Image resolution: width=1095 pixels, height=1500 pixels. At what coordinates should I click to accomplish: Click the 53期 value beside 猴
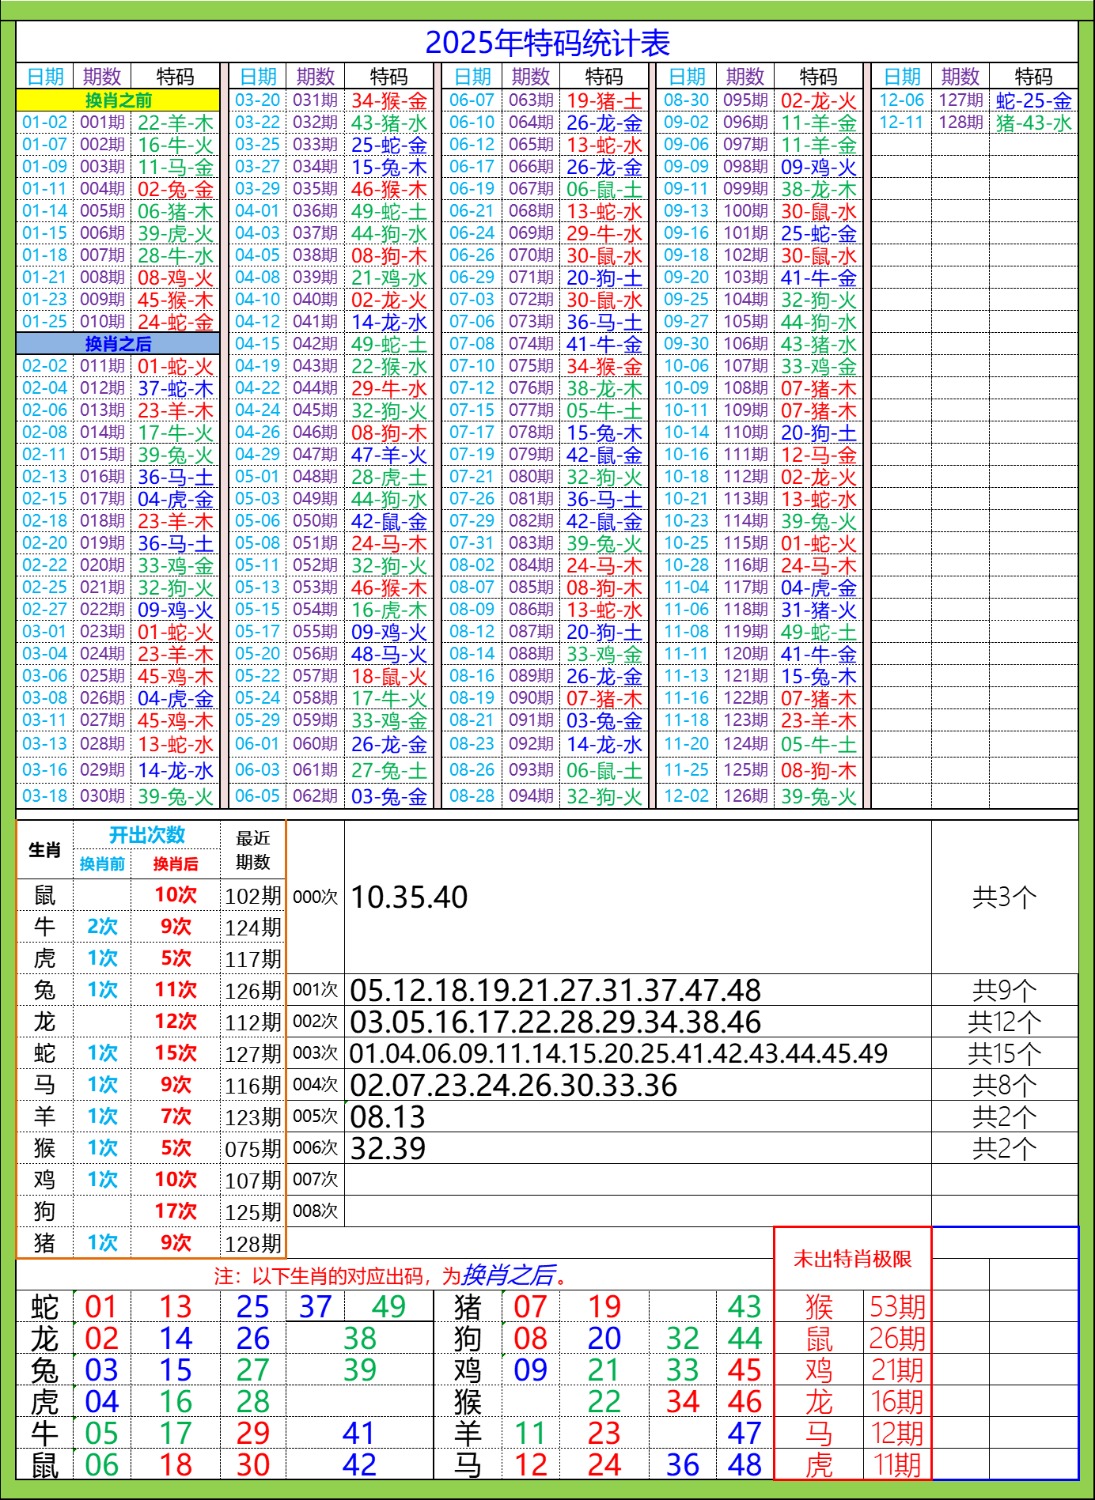point(897,1306)
